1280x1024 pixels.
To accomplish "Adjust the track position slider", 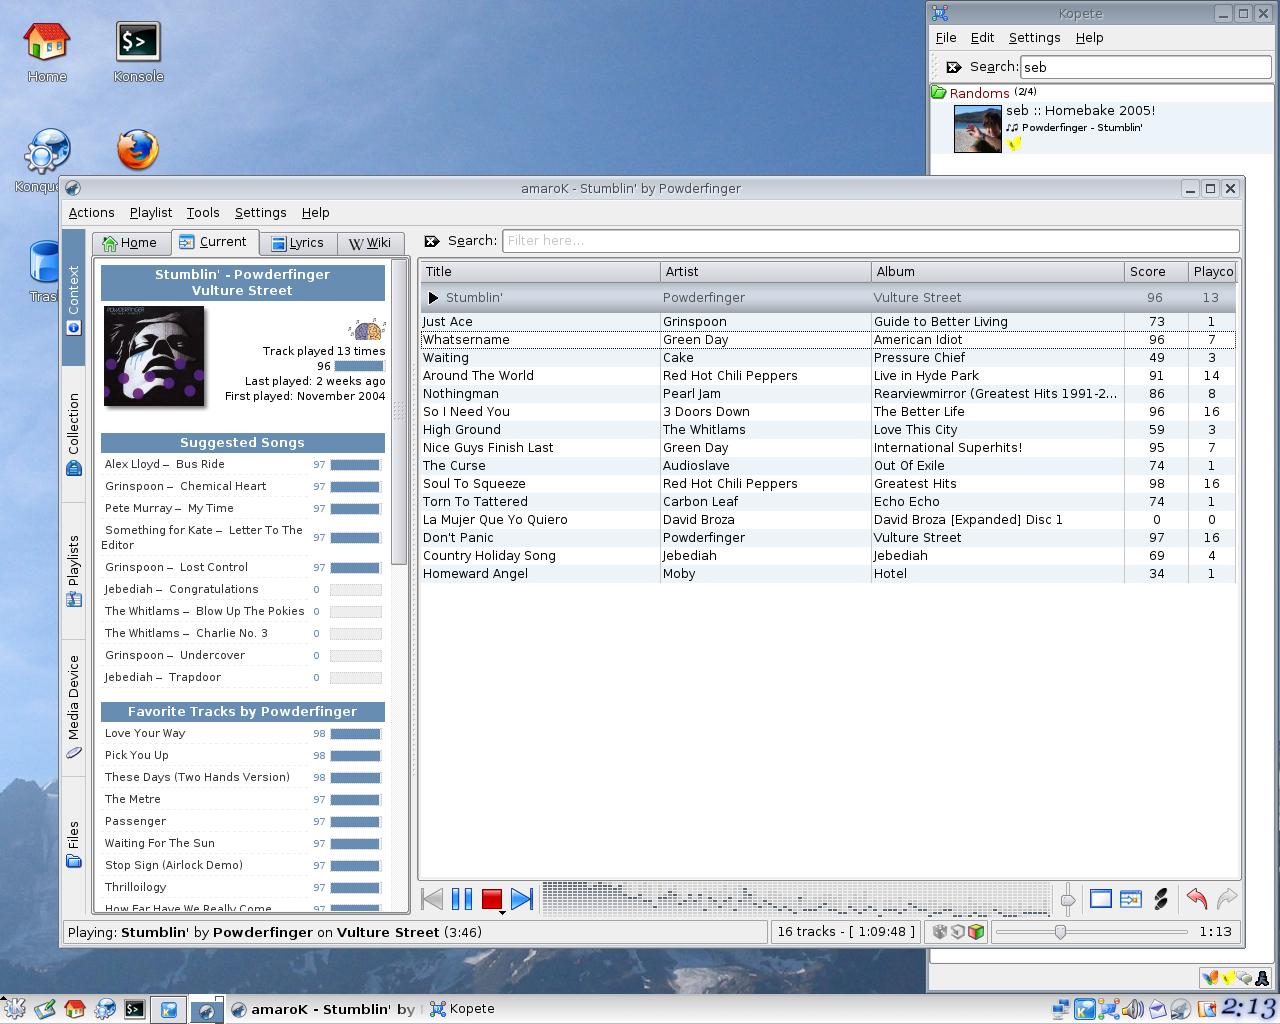I will [1091, 932].
